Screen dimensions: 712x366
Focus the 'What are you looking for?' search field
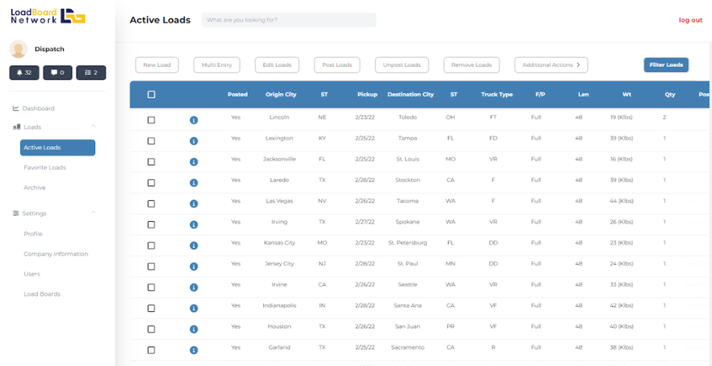pyautogui.click(x=289, y=20)
